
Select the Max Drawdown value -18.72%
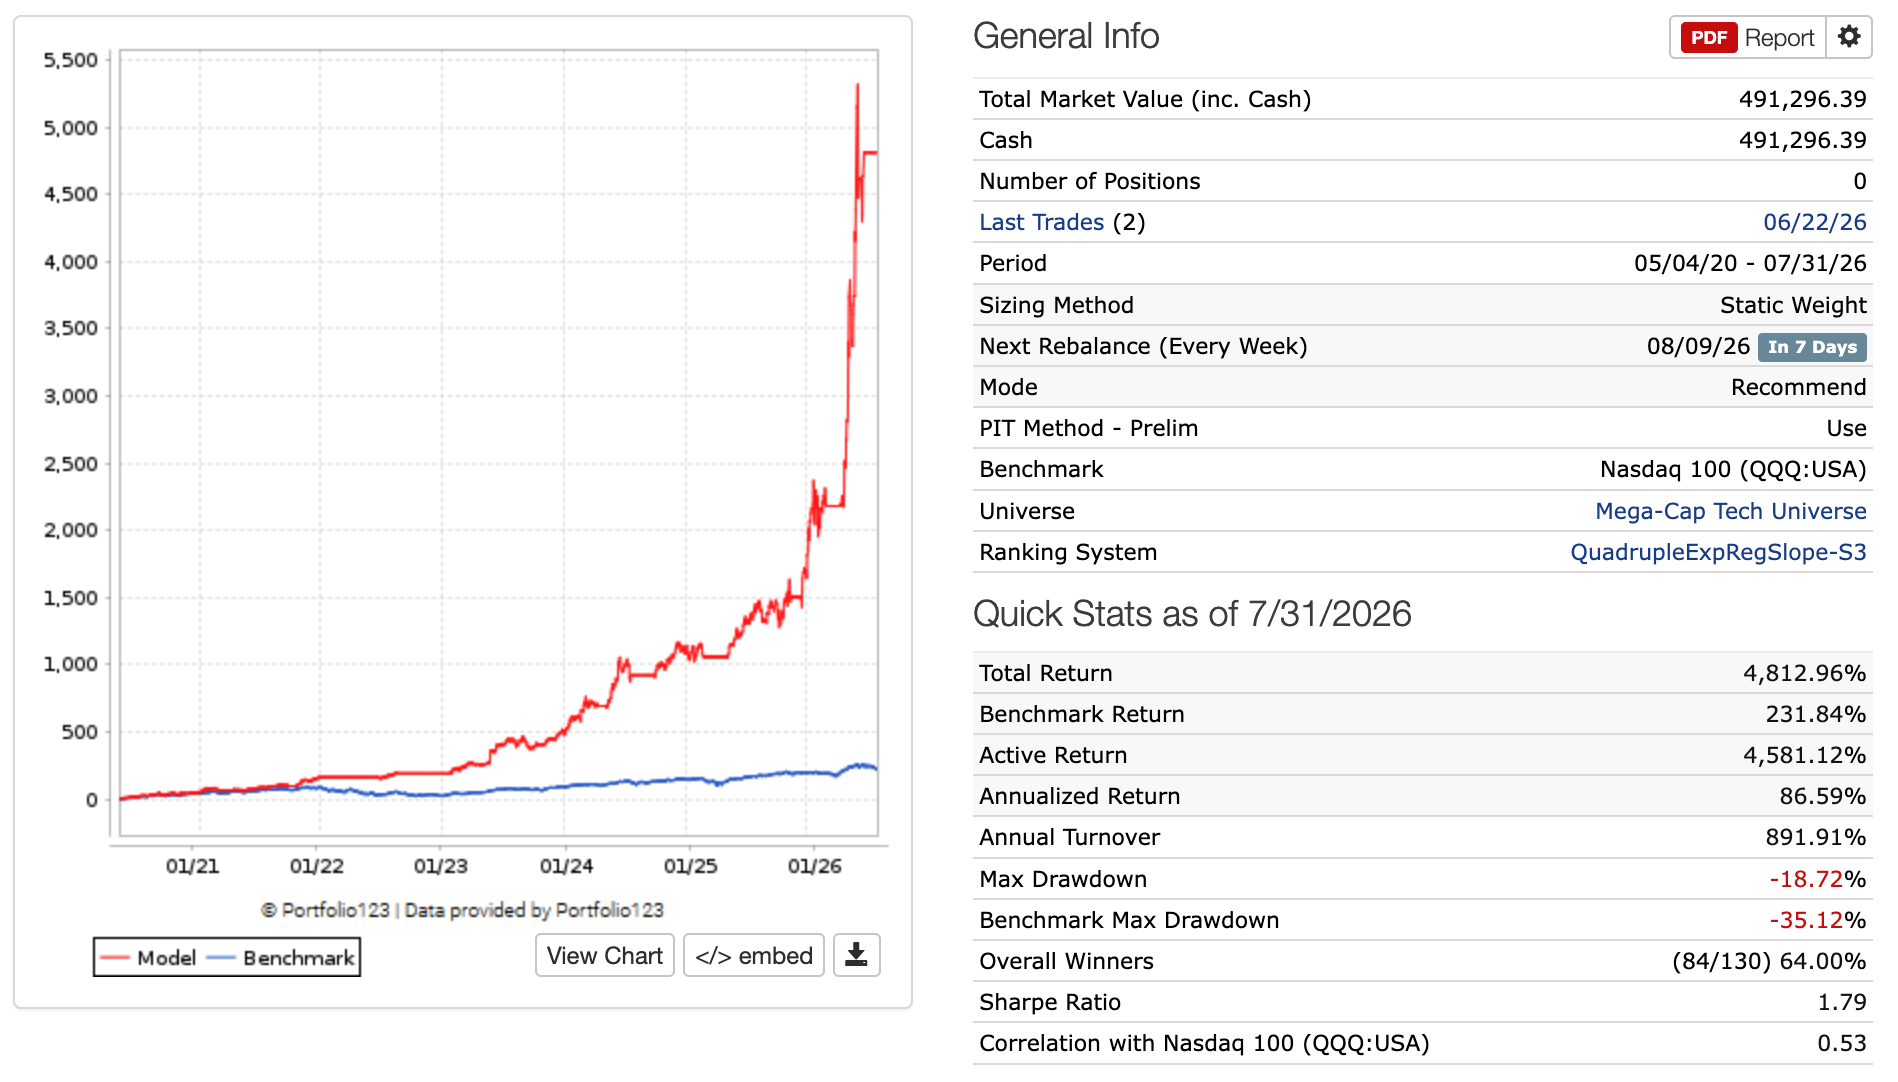click(1817, 879)
